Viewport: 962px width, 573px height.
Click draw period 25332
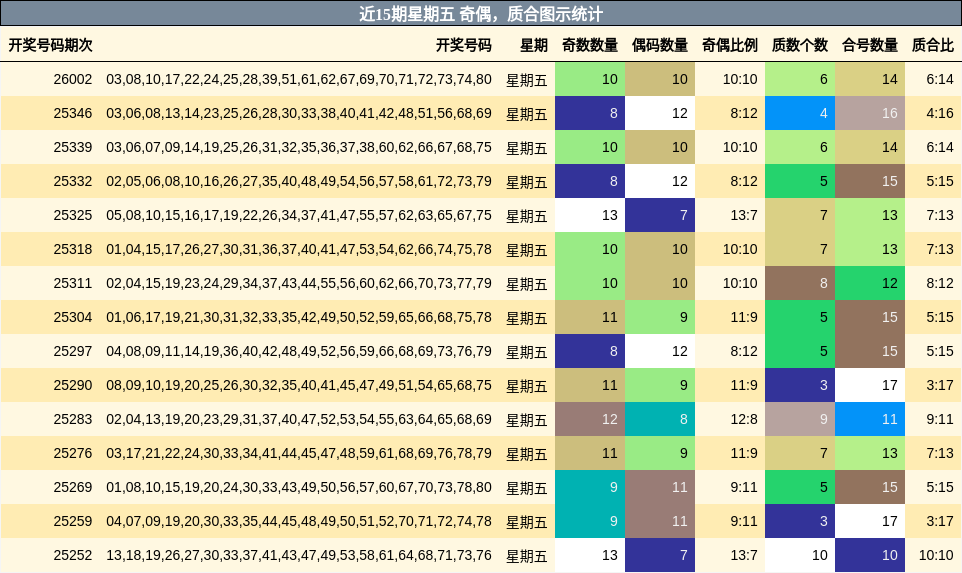pos(72,181)
